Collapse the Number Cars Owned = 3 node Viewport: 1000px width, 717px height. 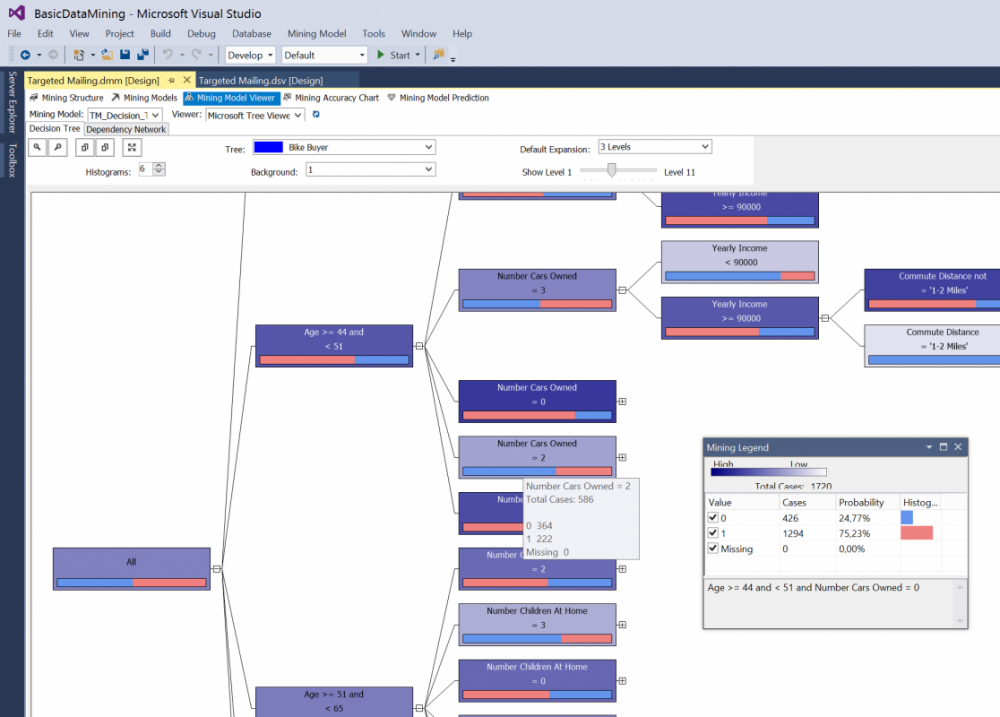click(x=622, y=290)
